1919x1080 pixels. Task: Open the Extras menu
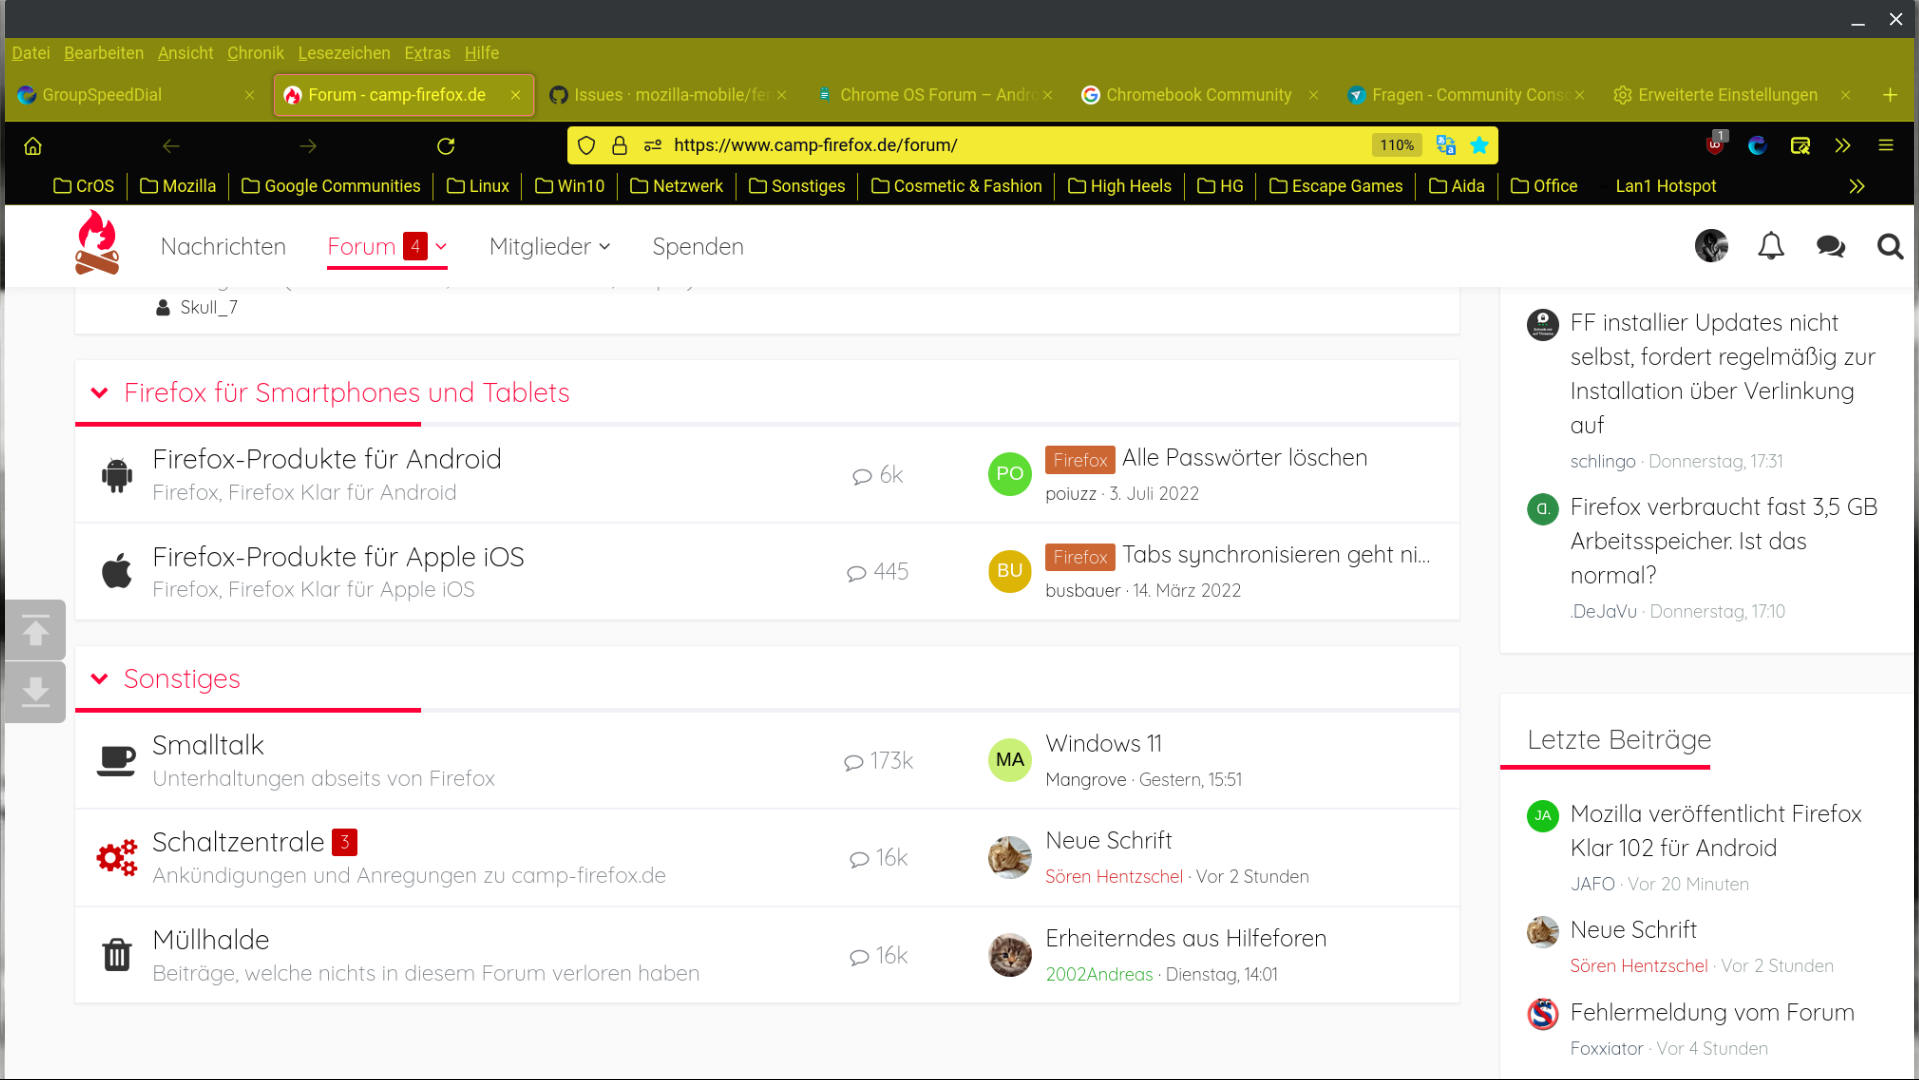[x=427, y=53]
